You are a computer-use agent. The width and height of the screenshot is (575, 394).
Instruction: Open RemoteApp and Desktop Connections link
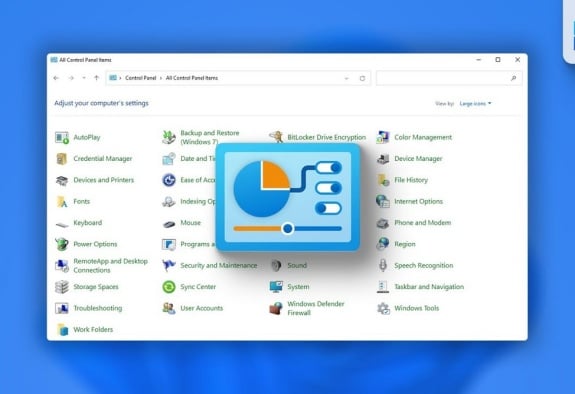click(110, 266)
